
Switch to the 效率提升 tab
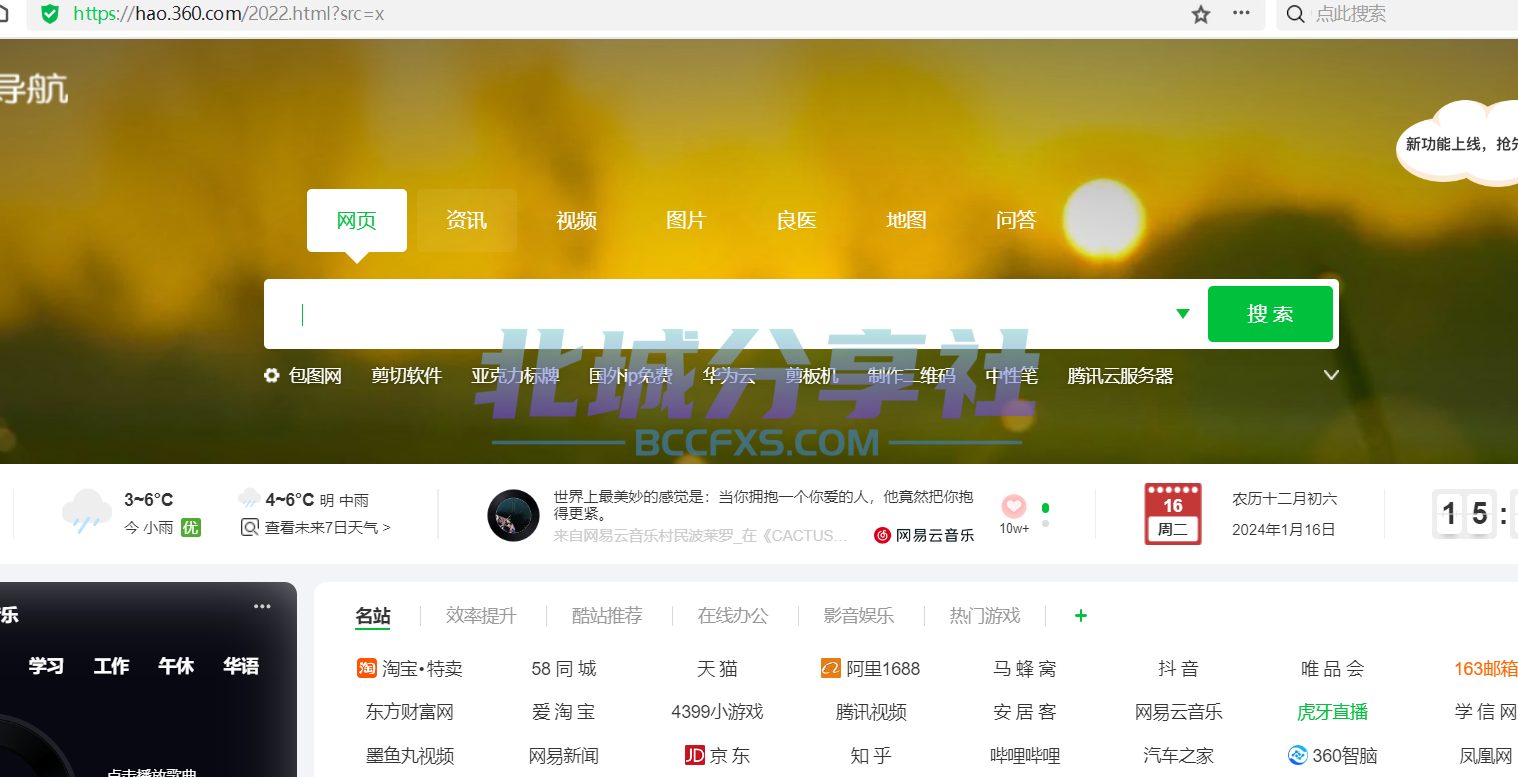(481, 615)
